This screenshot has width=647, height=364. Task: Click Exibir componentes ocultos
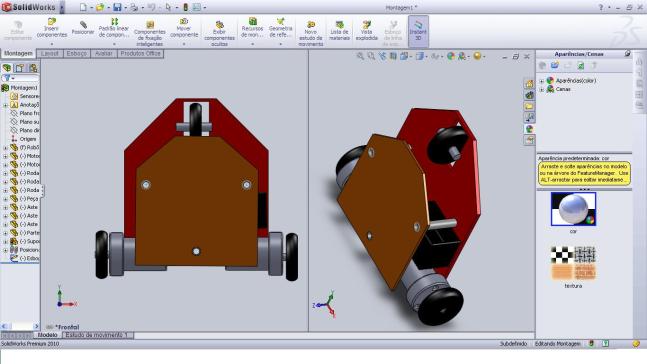[220, 33]
